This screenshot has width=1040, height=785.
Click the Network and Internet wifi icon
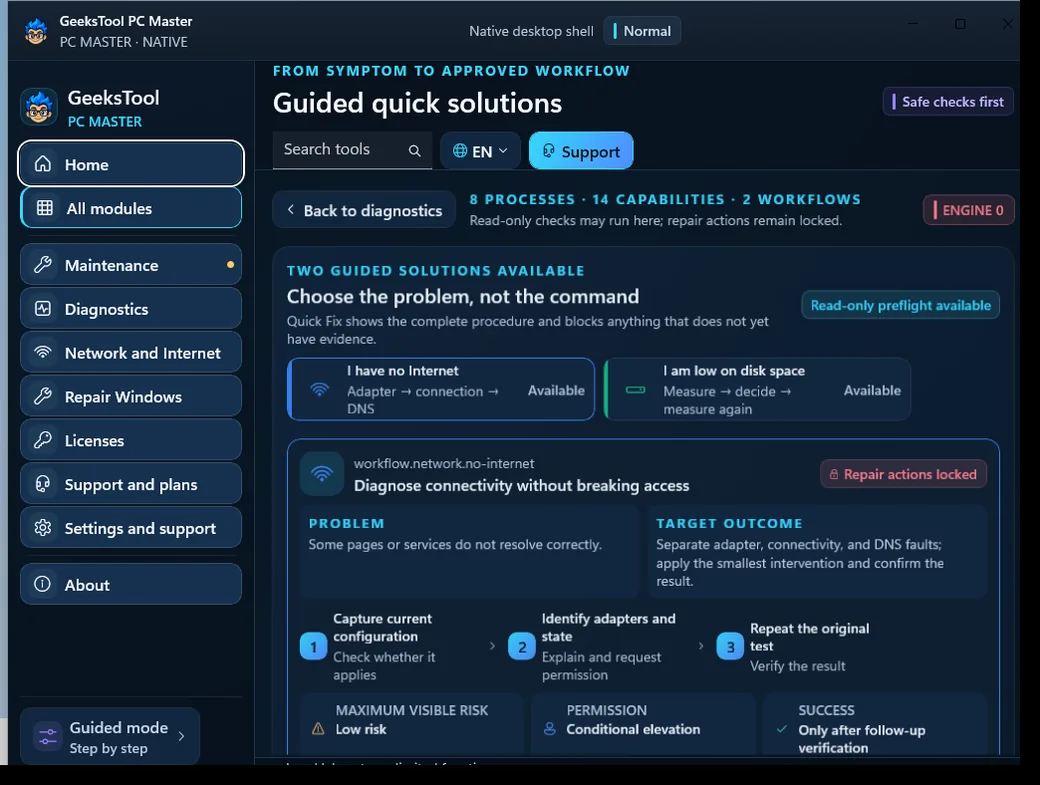pyautogui.click(x=43, y=352)
